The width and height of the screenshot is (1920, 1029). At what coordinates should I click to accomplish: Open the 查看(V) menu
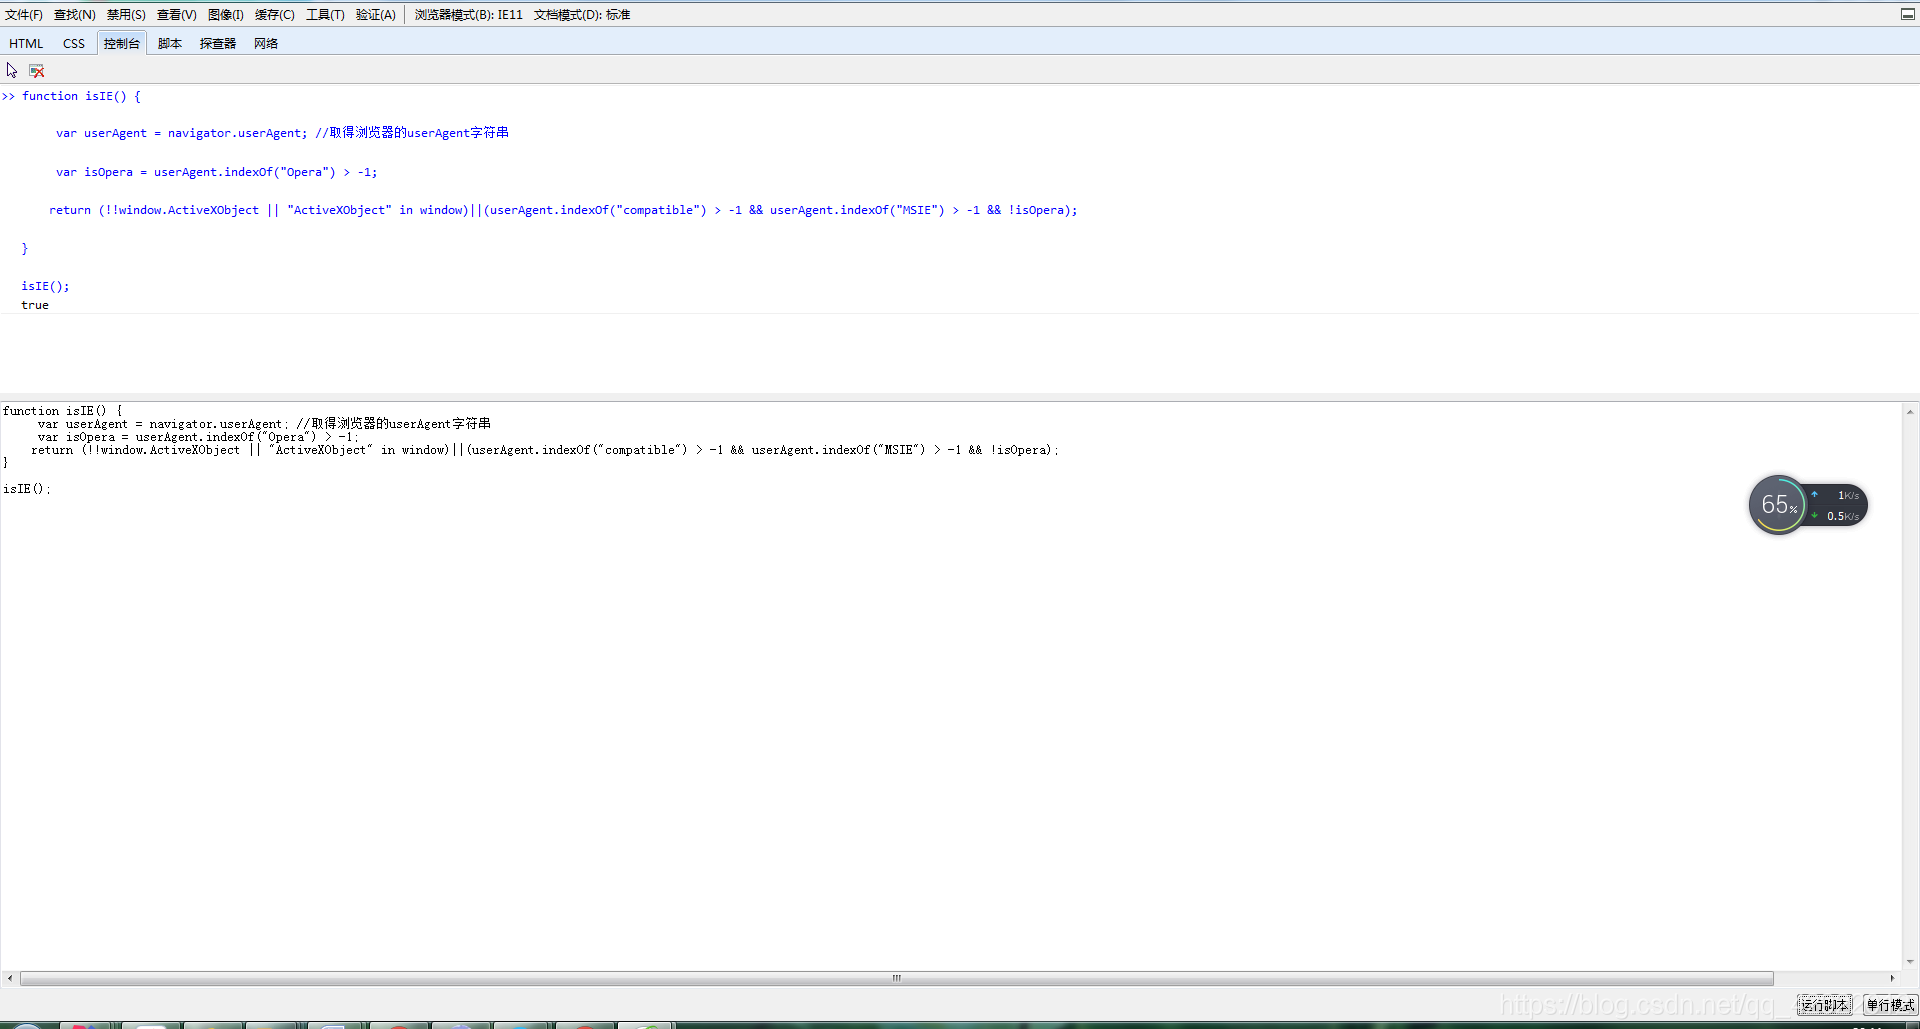point(177,15)
